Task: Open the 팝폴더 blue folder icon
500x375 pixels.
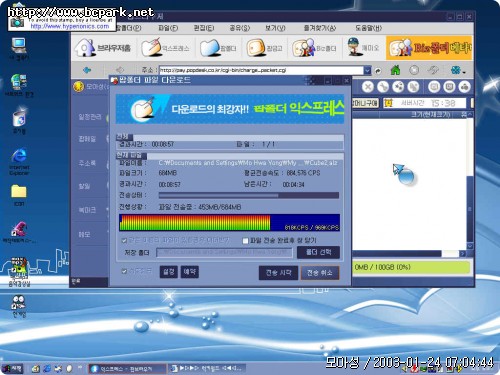Action: 218,48
